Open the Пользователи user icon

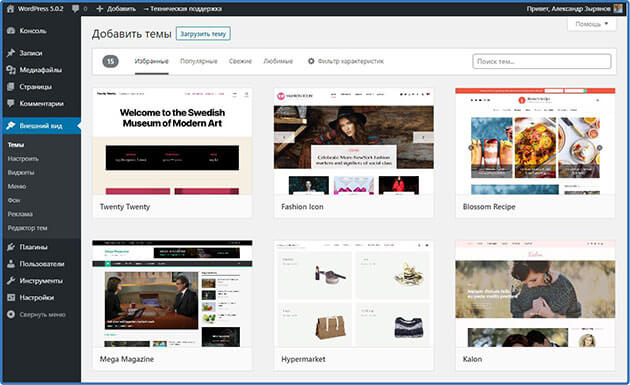point(11,264)
